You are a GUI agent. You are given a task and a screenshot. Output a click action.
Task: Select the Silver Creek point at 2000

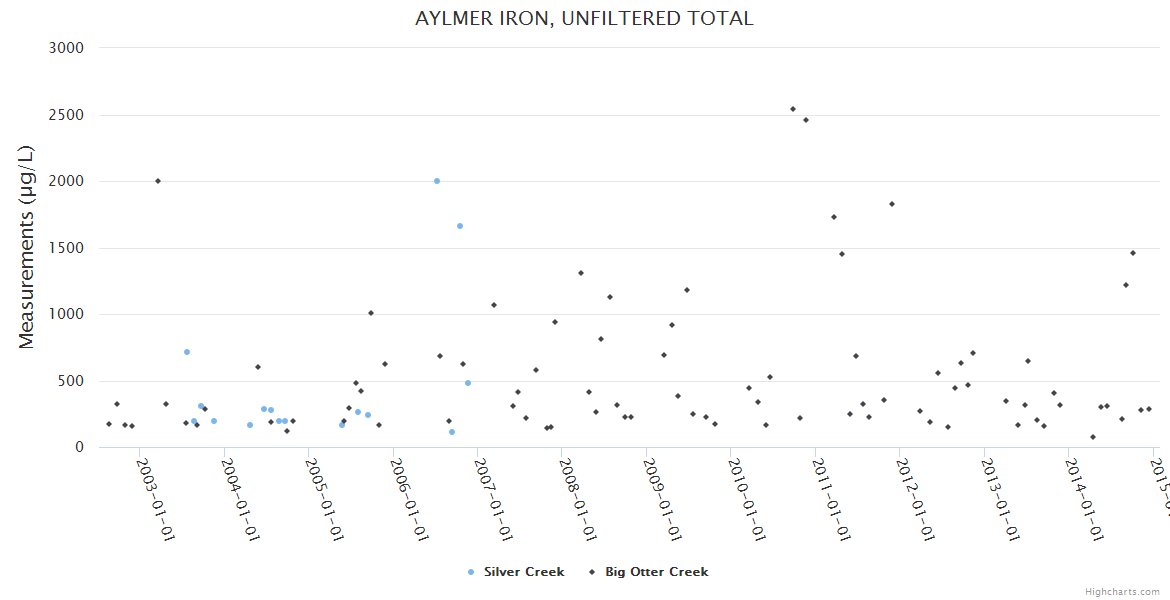click(x=437, y=181)
